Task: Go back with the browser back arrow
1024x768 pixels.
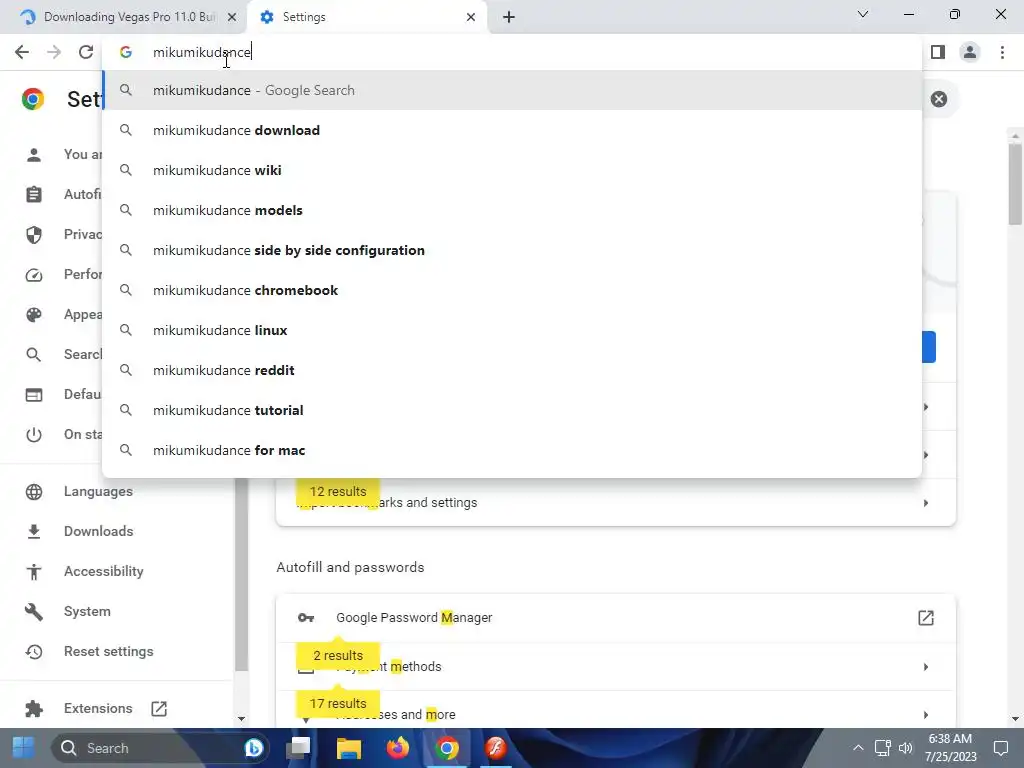Action: pos(22,52)
